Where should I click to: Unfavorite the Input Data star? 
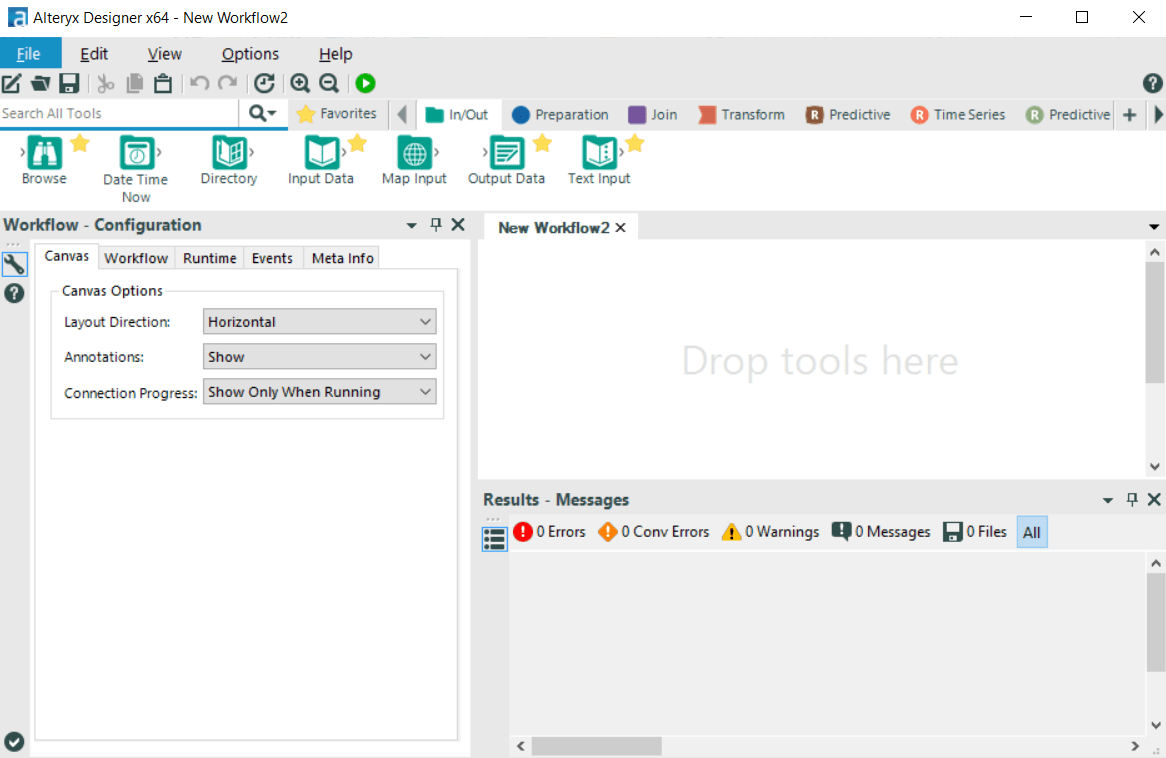pos(358,142)
